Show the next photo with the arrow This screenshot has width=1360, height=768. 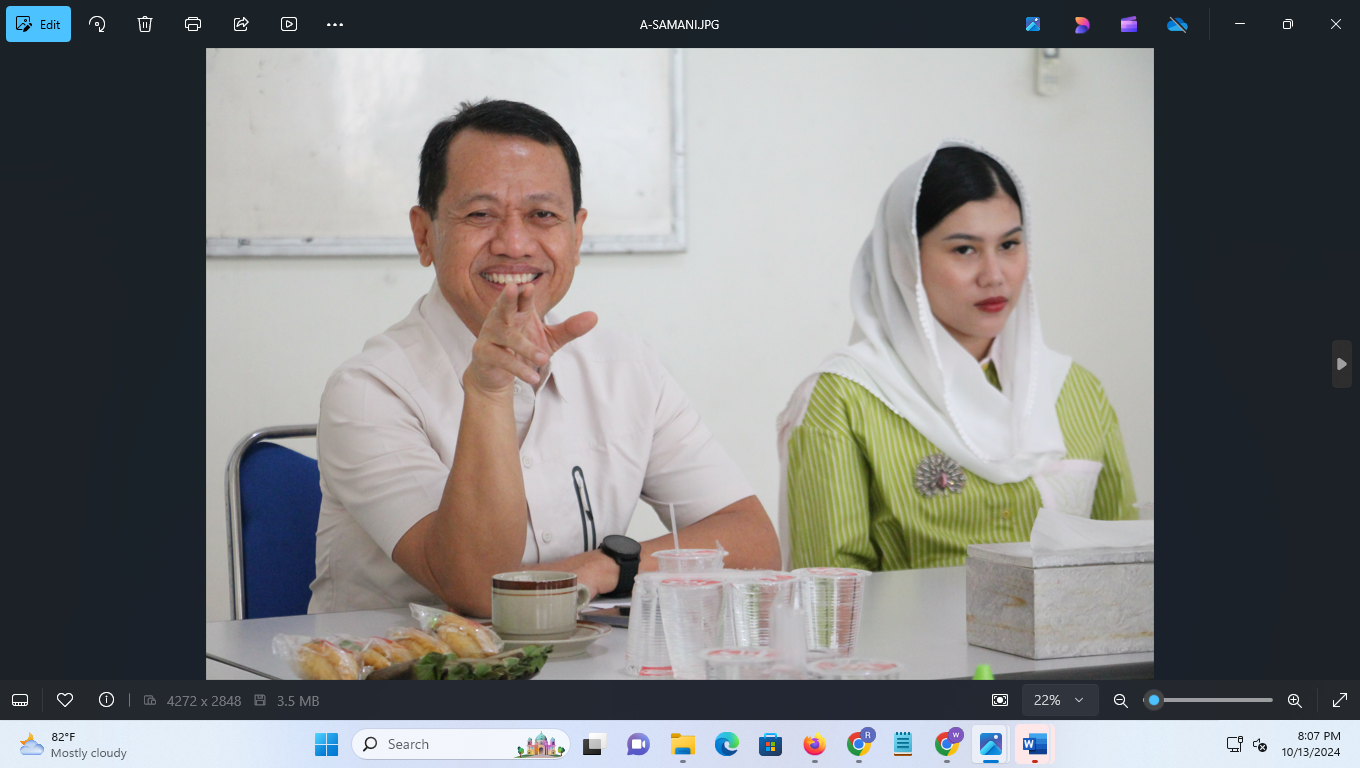(1341, 364)
